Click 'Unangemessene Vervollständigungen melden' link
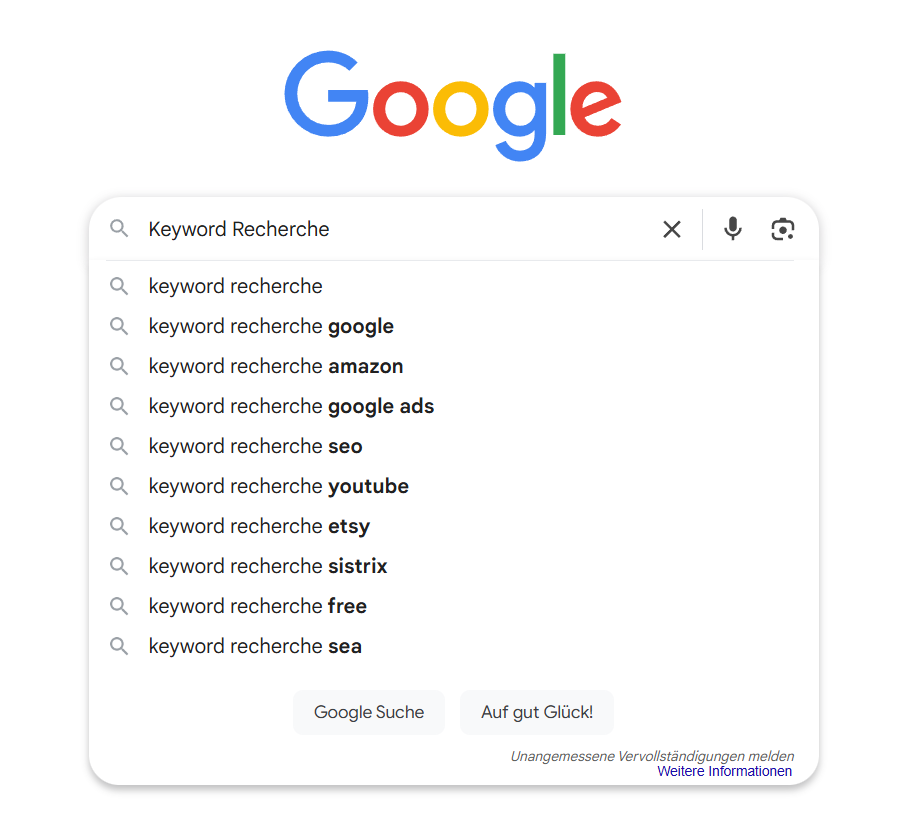 pyautogui.click(x=652, y=756)
